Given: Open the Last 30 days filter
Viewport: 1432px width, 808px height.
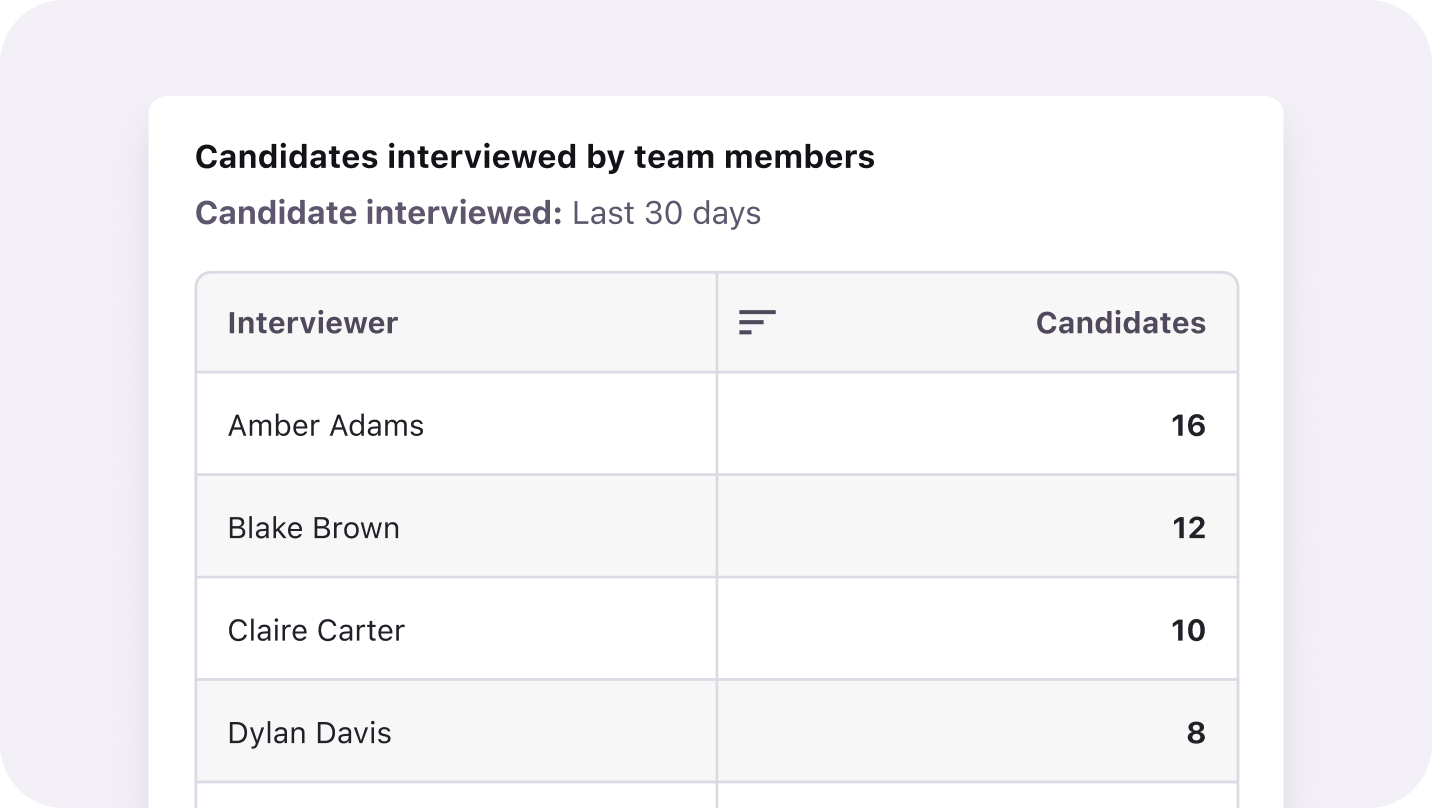Looking at the screenshot, I should coord(666,213).
